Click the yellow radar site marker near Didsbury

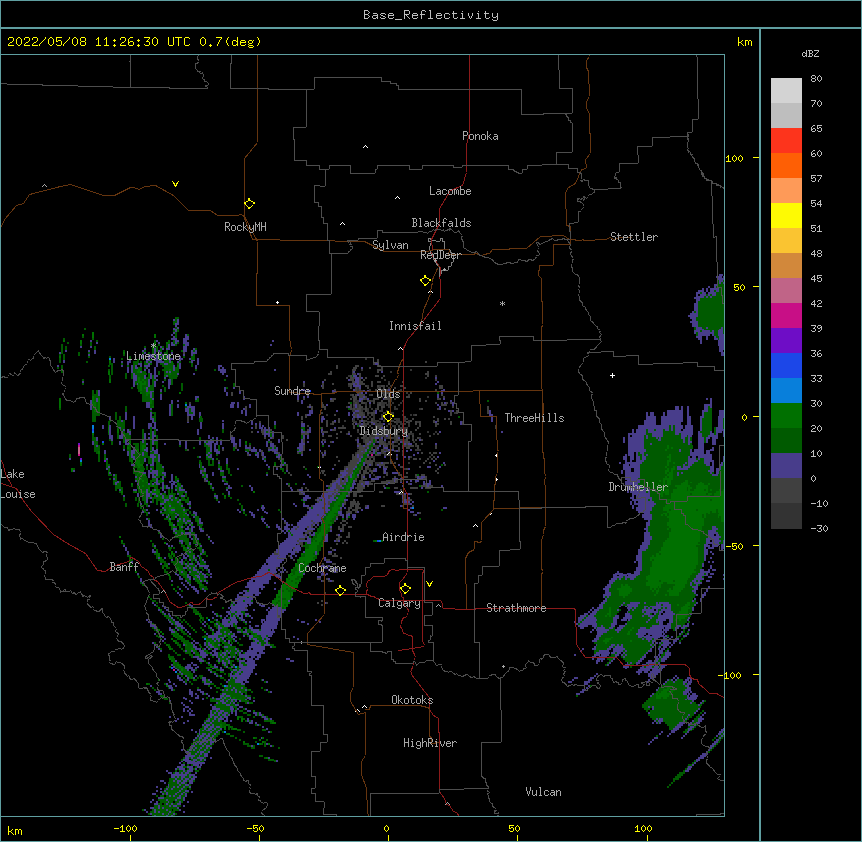pos(388,416)
